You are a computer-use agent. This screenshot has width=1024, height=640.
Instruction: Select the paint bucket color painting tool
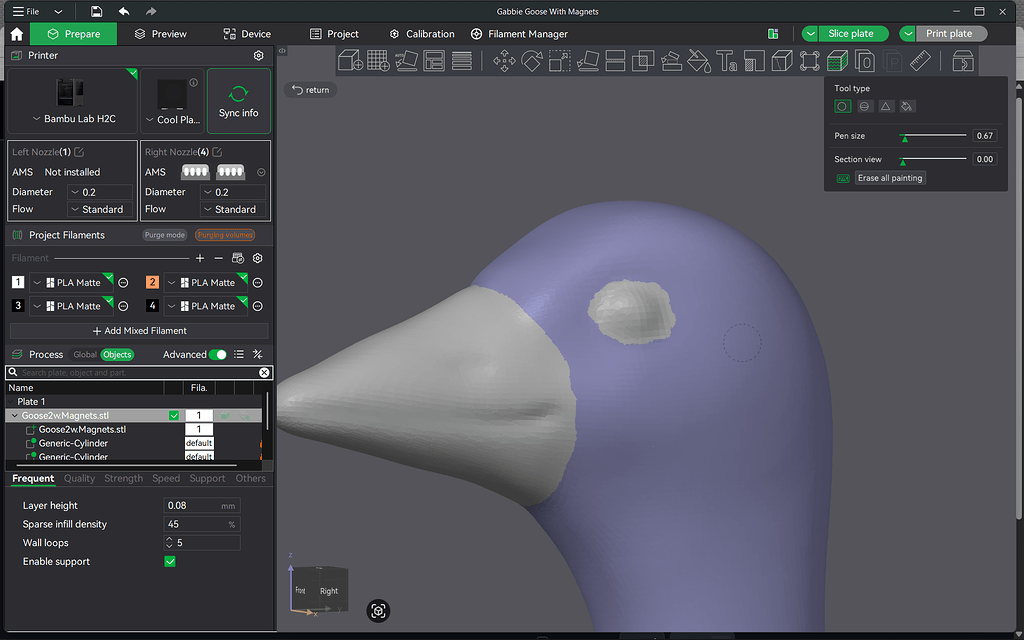pyautogui.click(x=699, y=61)
